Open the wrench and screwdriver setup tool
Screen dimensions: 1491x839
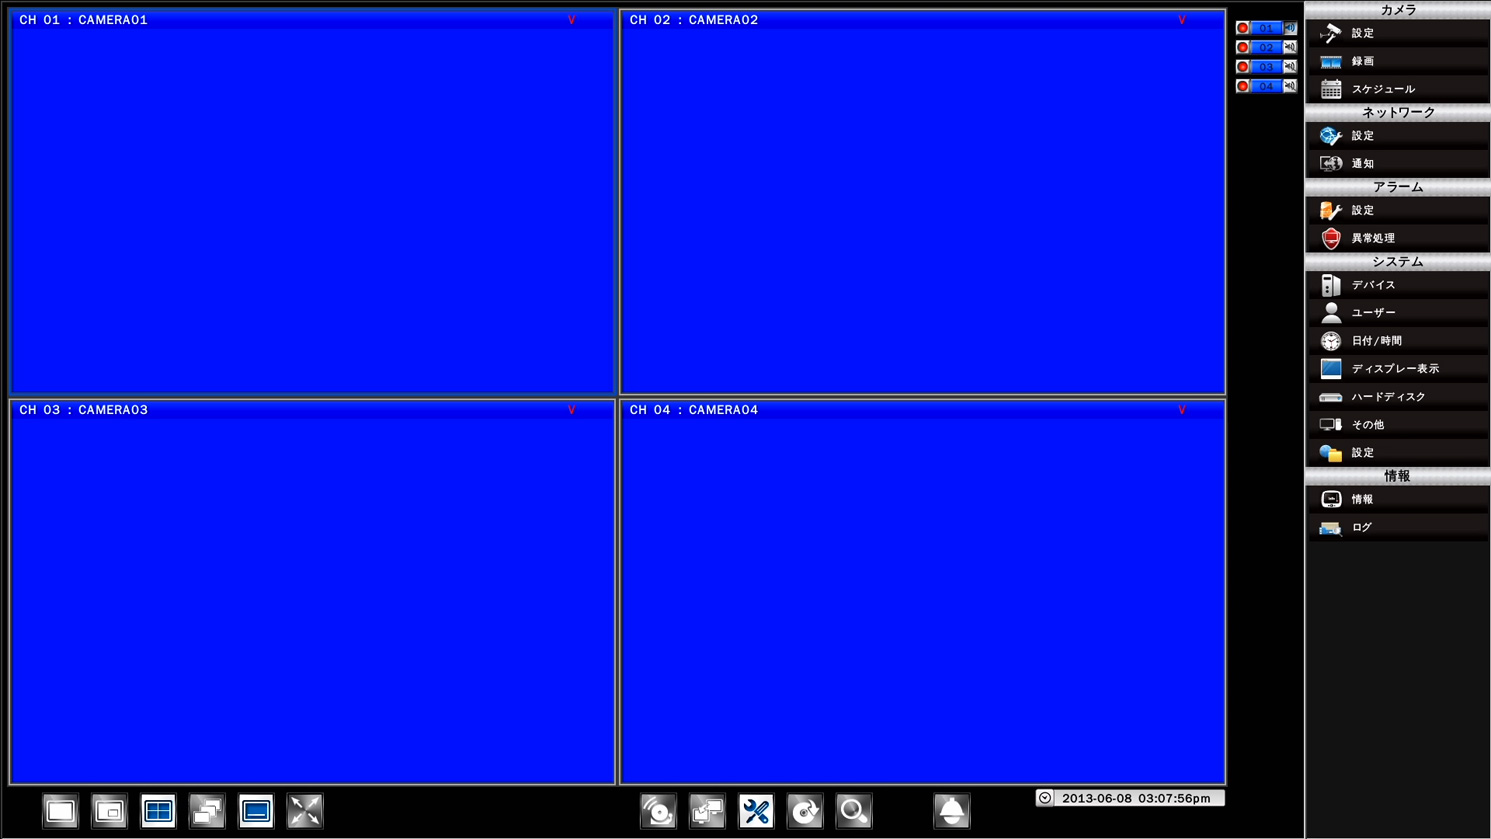point(756,811)
